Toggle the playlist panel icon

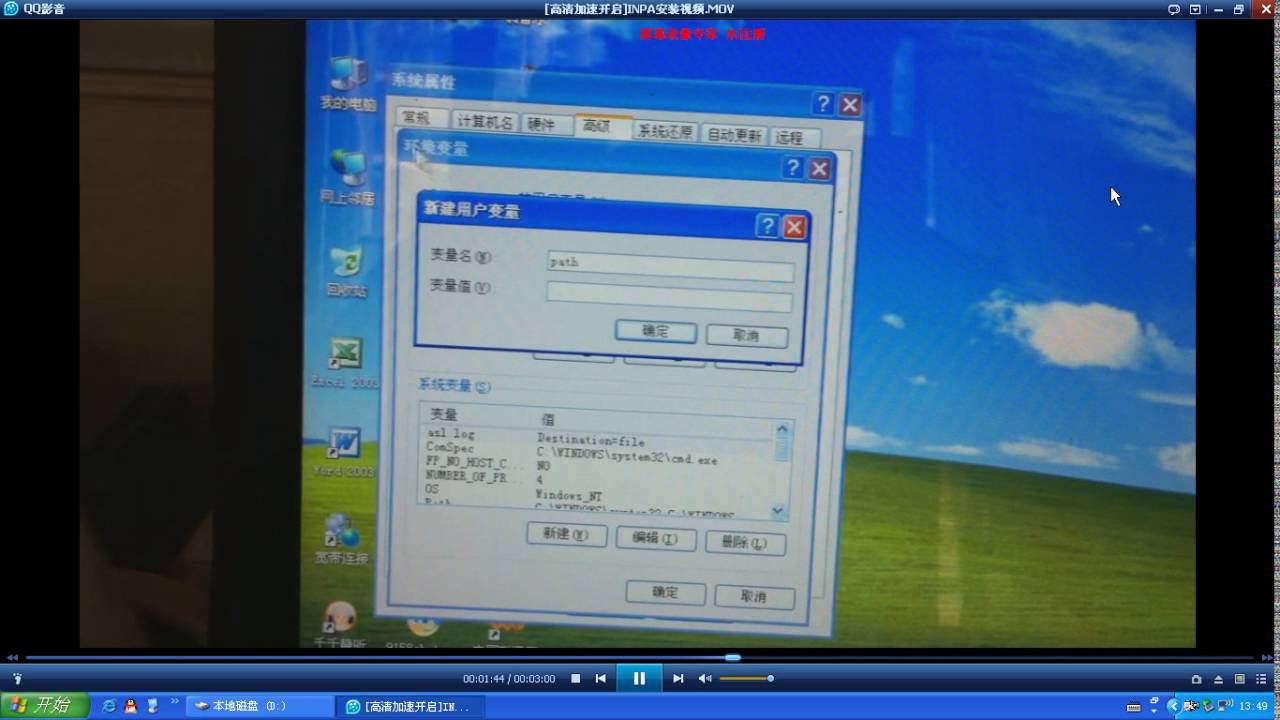1261,679
